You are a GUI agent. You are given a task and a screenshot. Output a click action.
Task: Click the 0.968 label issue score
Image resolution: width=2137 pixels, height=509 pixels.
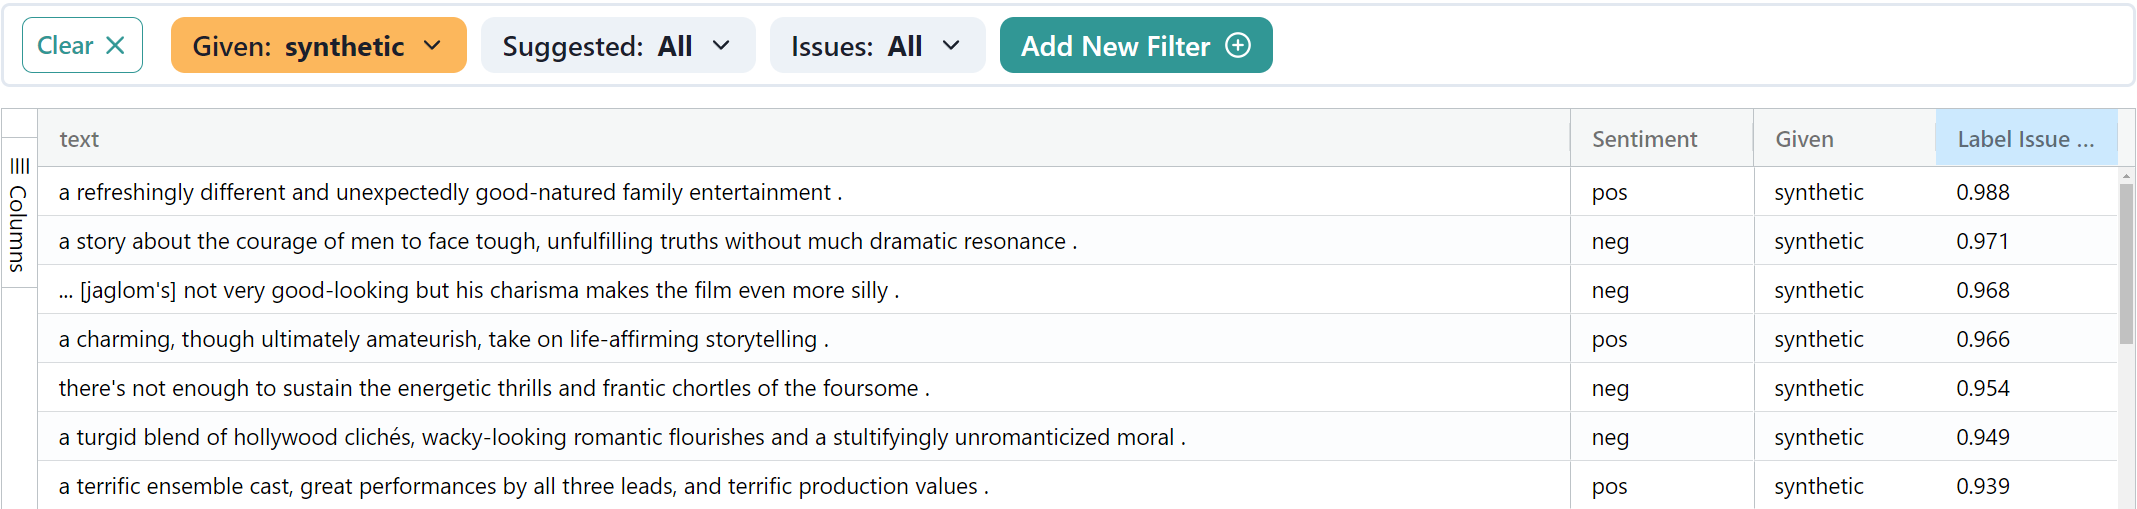click(x=1983, y=290)
